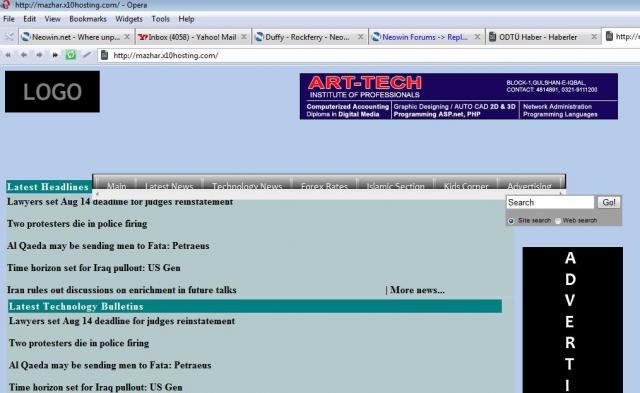The image size is (640, 393).
Task: Click the vertical ADVERTISE black banner
Action: pos(573,320)
